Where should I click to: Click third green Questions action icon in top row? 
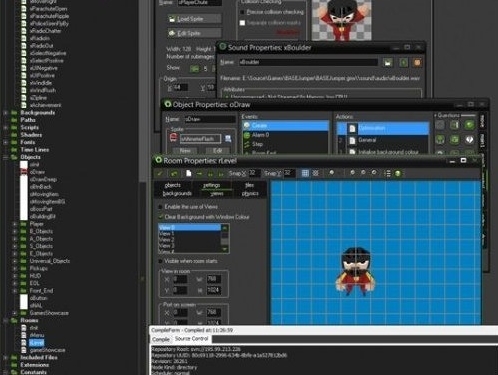coord(469,125)
